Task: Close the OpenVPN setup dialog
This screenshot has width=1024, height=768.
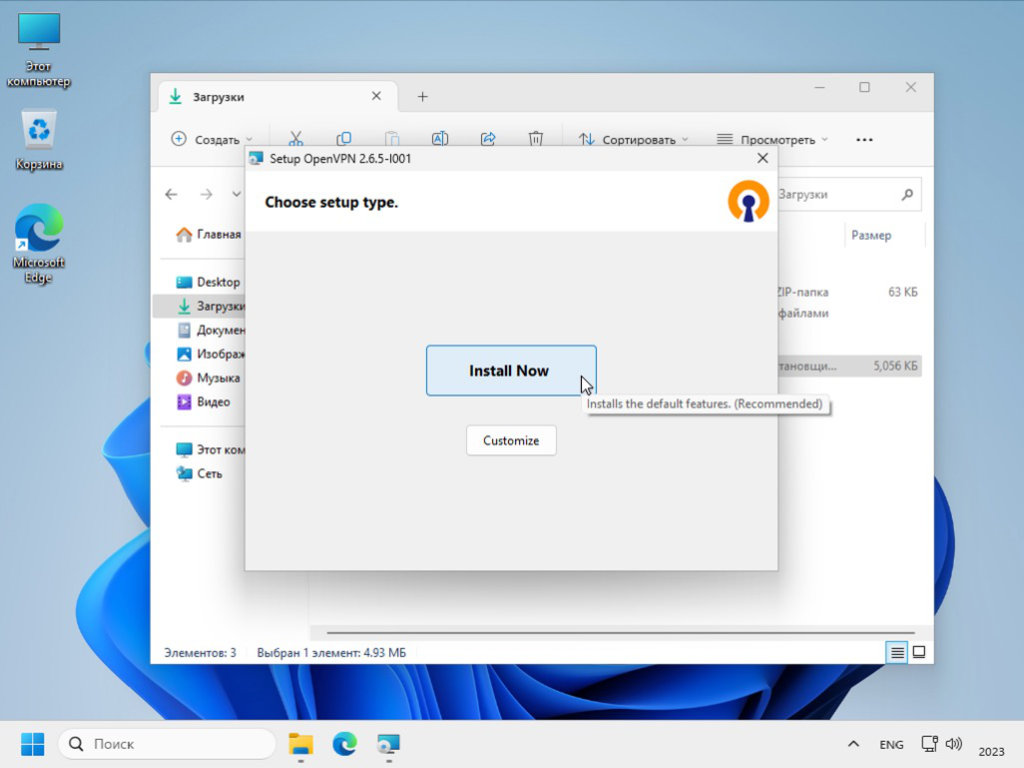Action: (762, 158)
